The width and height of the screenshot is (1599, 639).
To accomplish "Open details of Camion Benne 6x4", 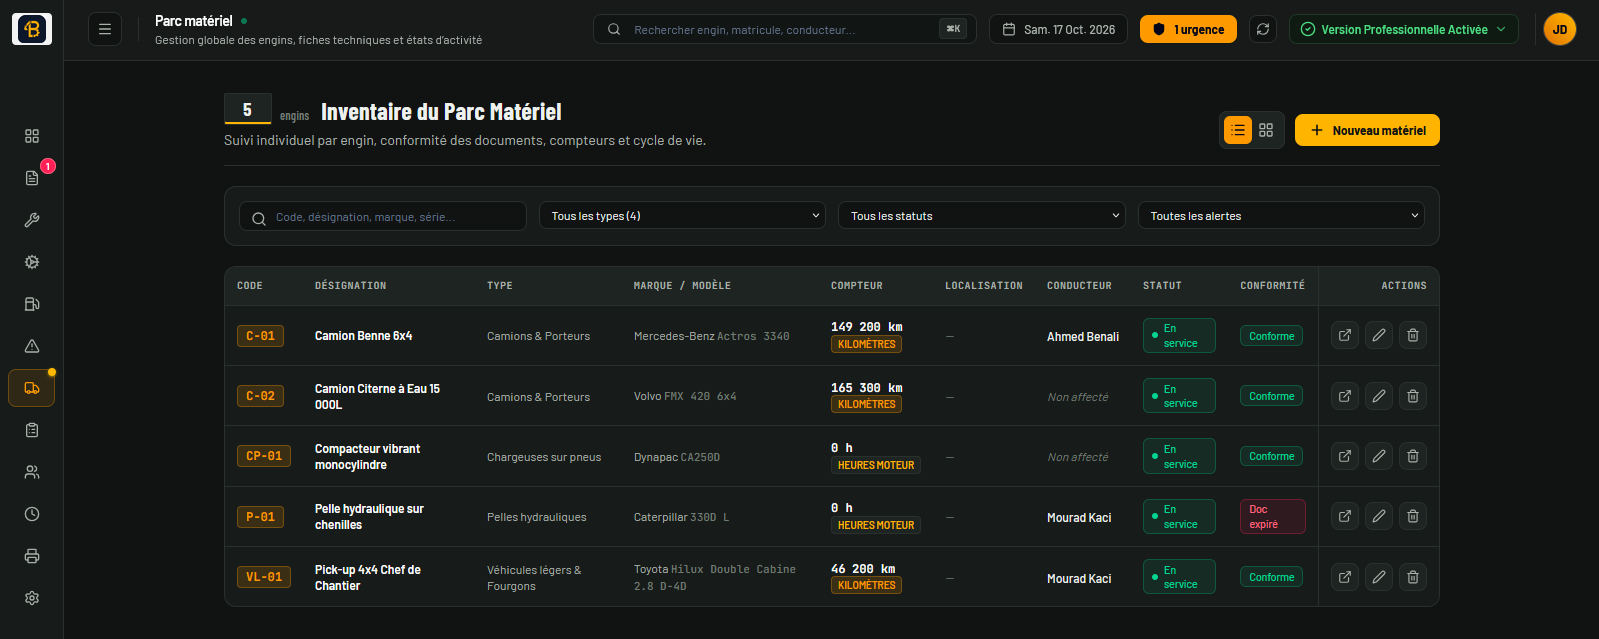I will click(x=1345, y=336).
